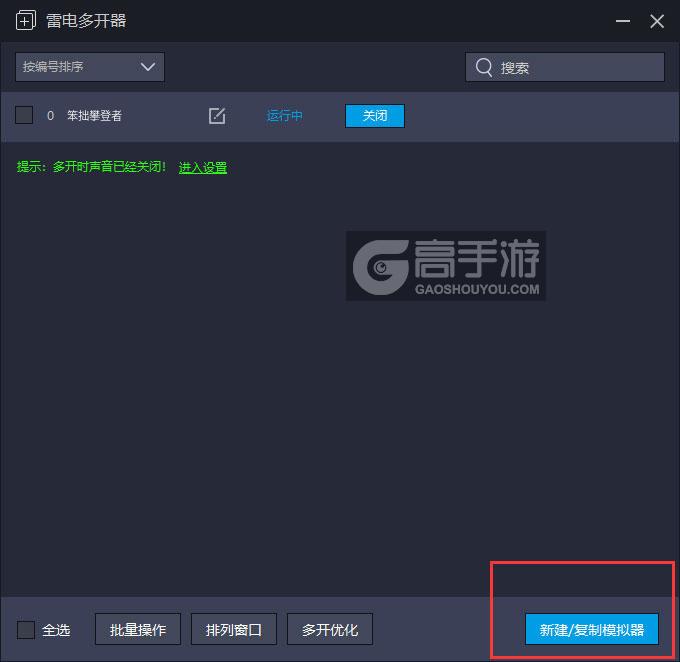
Task: Click the 多开优化 button
Action: pyautogui.click(x=330, y=629)
